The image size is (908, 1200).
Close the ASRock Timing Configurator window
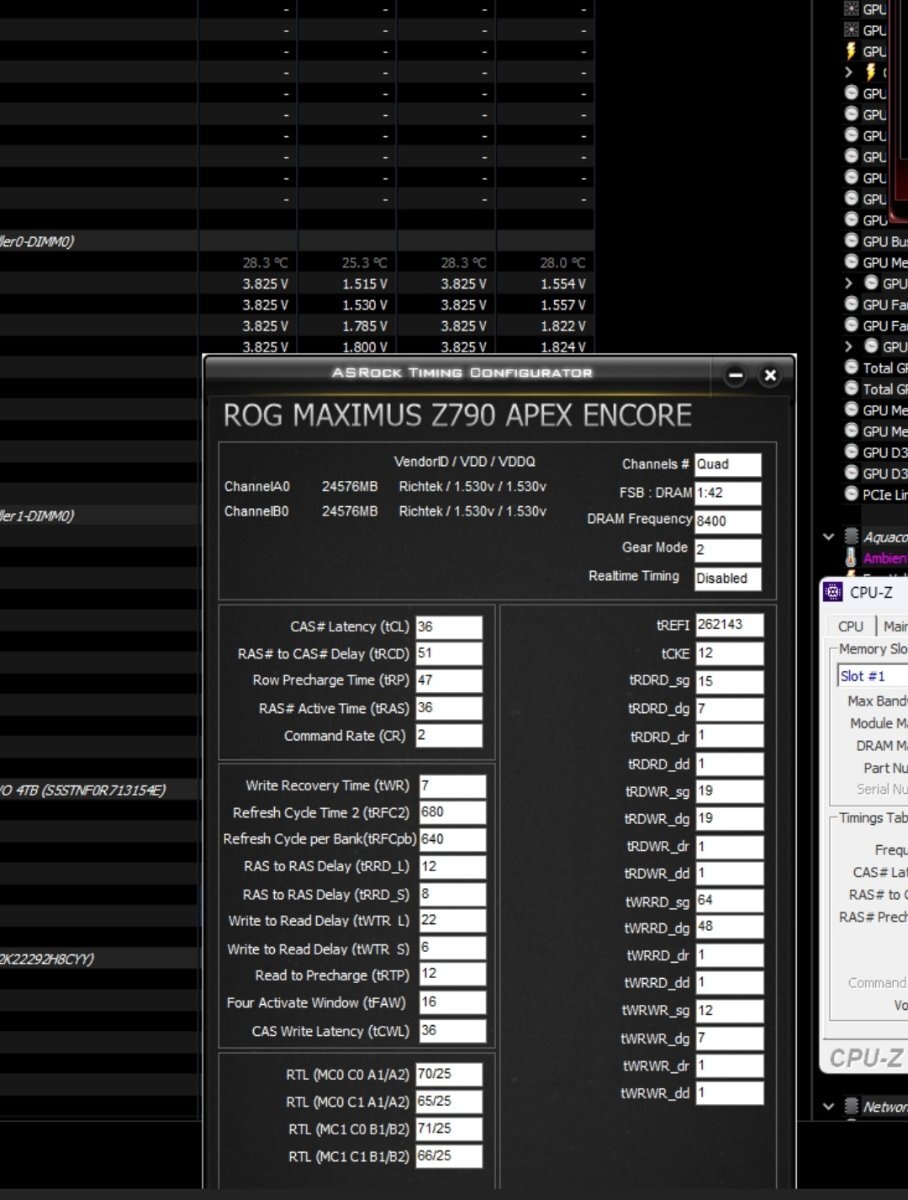pyautogui.click(x=769, y=376)
